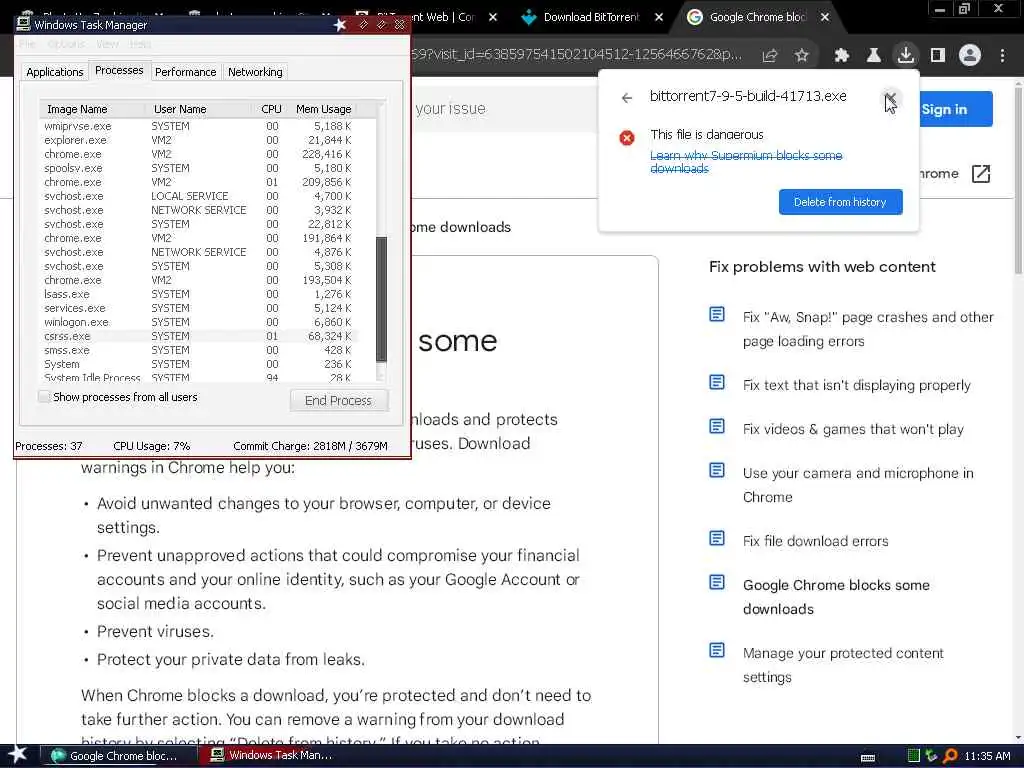The height and width of the screenshot is (768, 1024).
Task: Open the article icon for videos & games
Action: [x=717, y=426]
